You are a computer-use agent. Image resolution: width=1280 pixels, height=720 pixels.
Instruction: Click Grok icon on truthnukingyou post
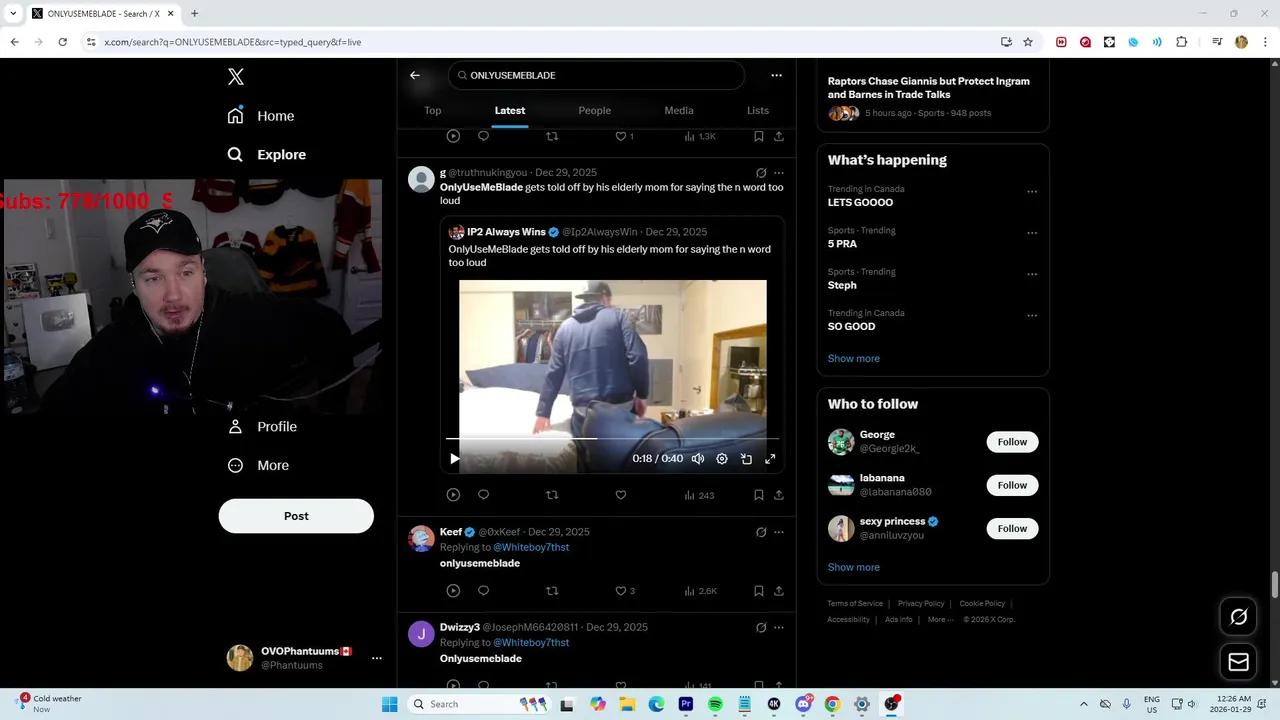(761, 173)
